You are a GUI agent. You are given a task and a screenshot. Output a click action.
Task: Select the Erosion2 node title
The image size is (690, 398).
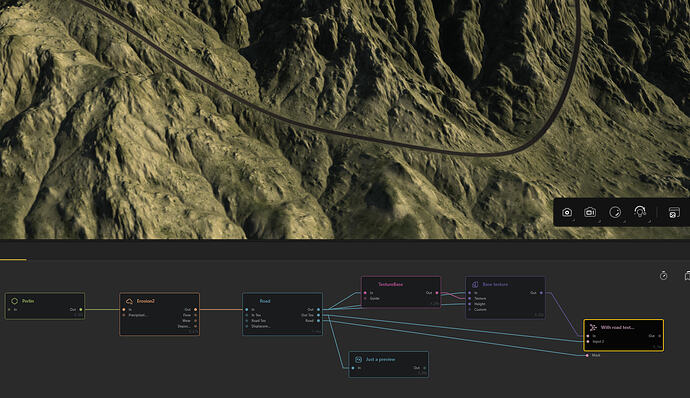point(146,301)
